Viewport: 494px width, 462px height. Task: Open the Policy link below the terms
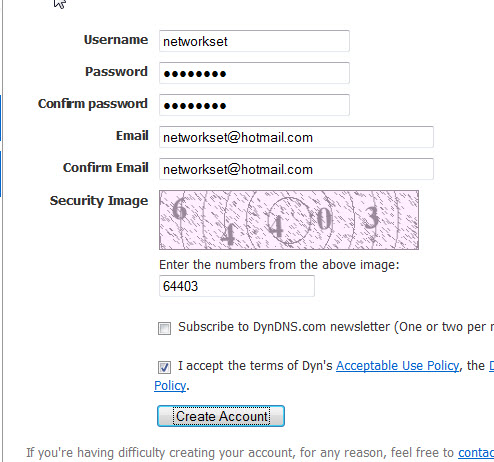coord(170,386)
